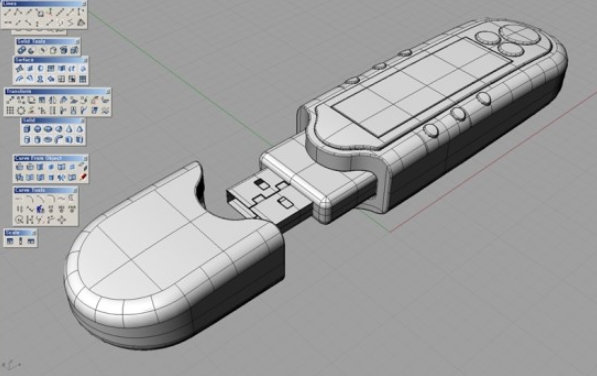
Task: Select the single Line tool in Lines toolbar
Action: 8,13
